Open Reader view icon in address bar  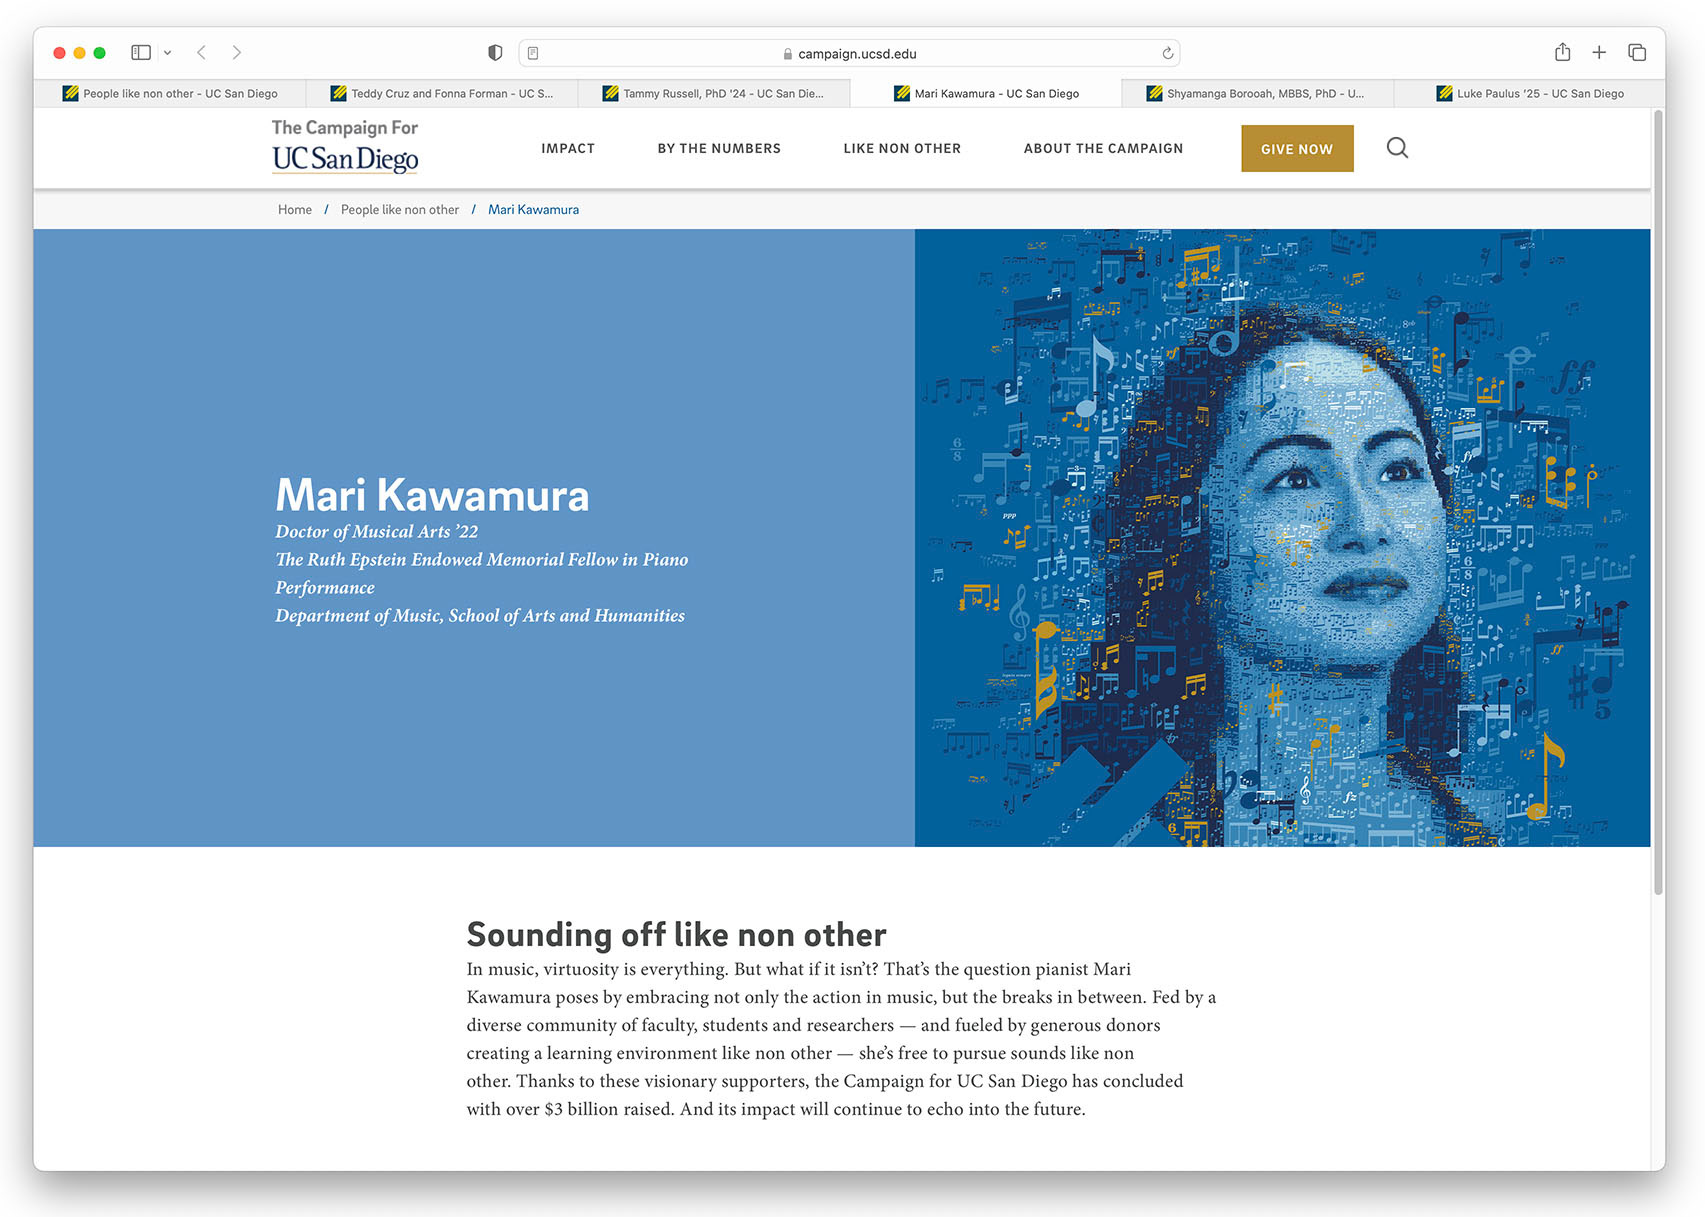click(x=533, y=53)
